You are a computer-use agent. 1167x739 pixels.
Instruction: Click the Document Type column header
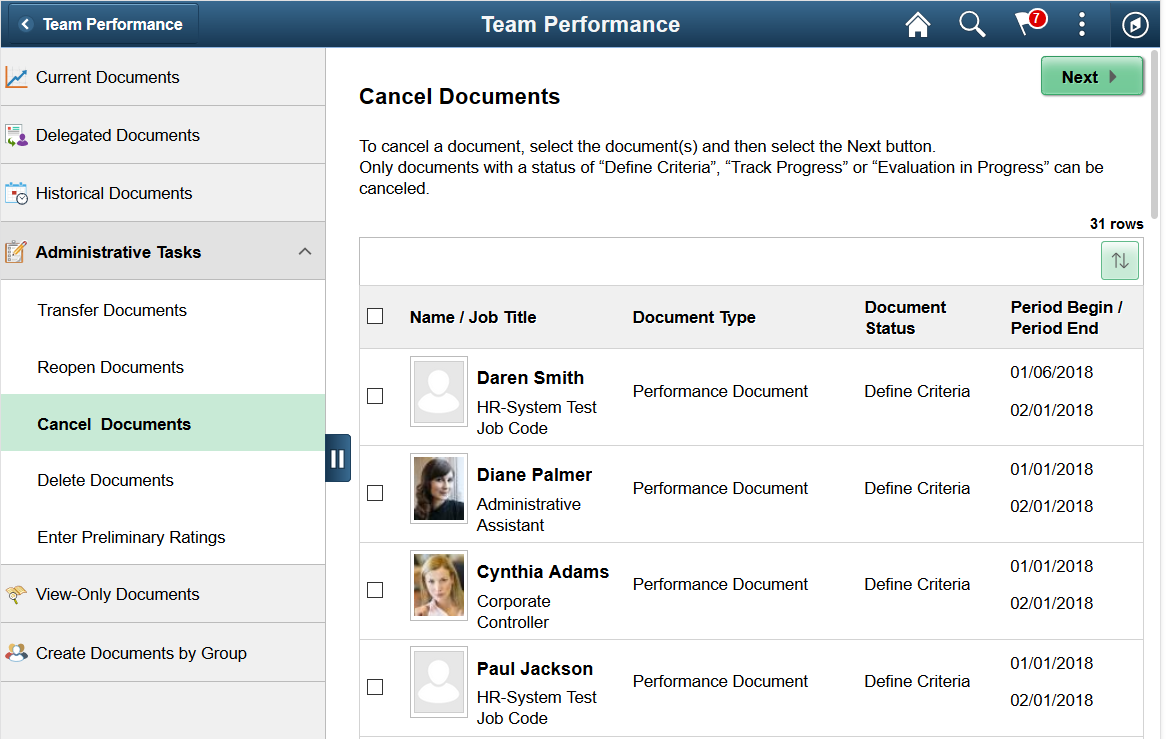[x=694, y=318]
